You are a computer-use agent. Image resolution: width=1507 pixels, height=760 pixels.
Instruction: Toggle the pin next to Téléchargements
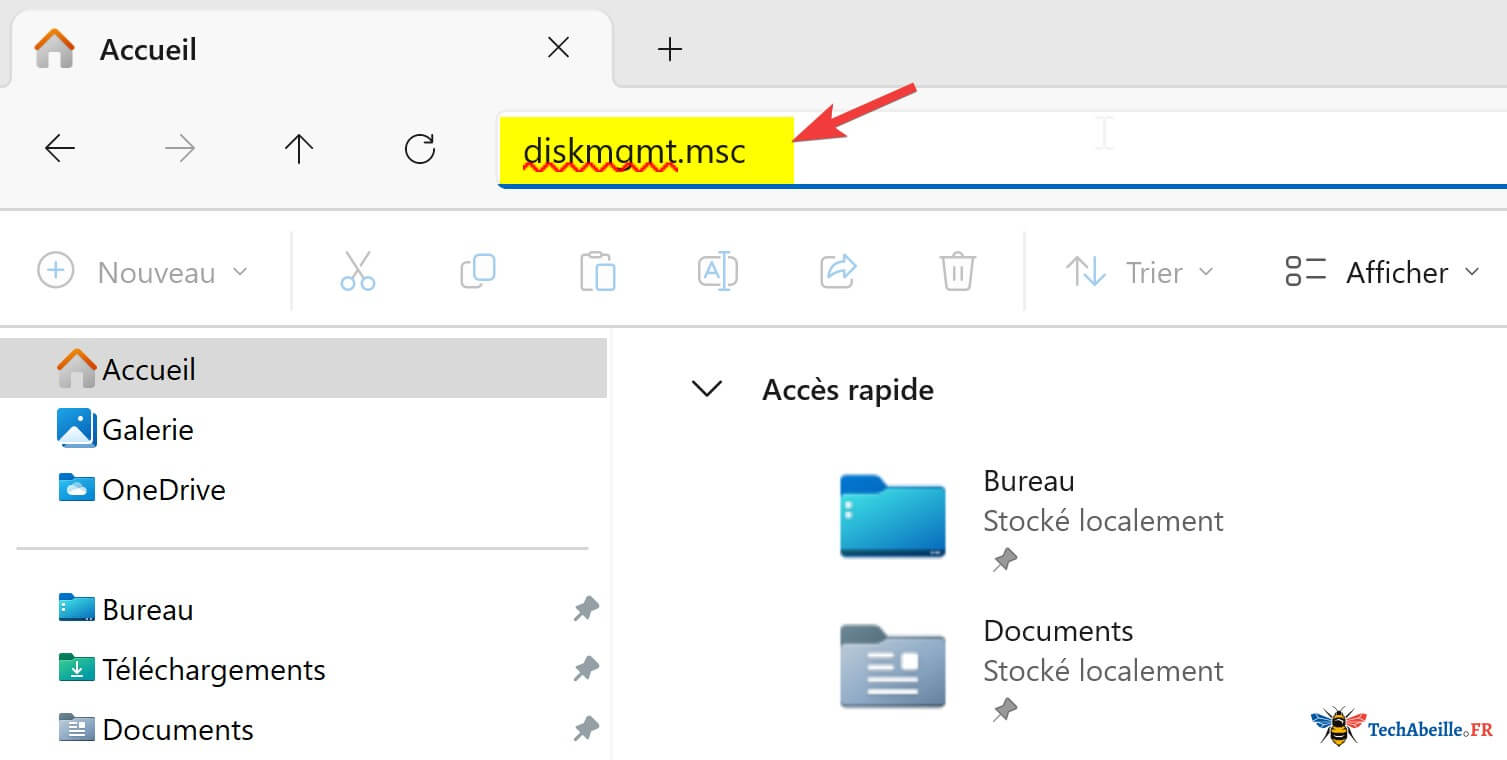[586, 669]
